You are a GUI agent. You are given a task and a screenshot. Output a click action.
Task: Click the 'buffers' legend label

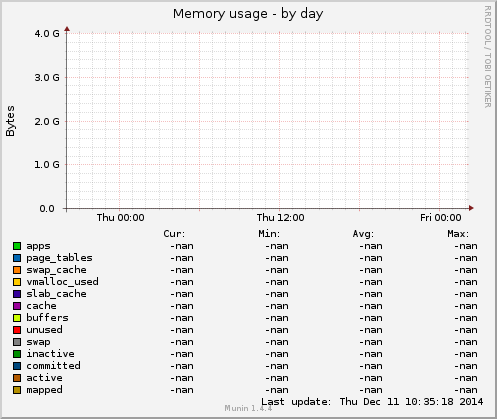(47, 318)
